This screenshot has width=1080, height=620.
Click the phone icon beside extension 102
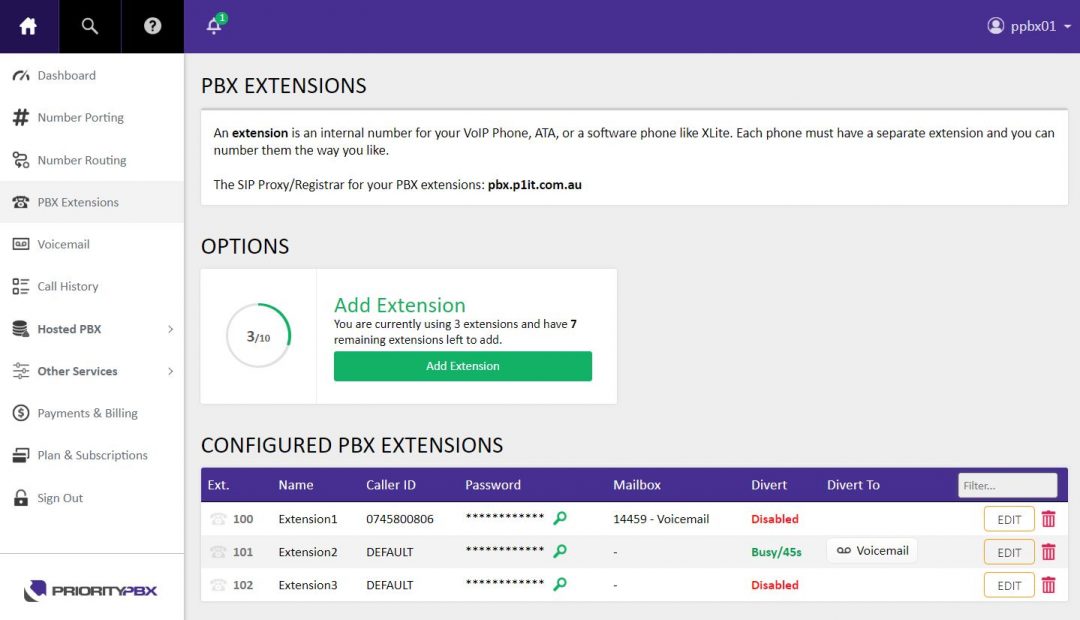click(218, 585)
